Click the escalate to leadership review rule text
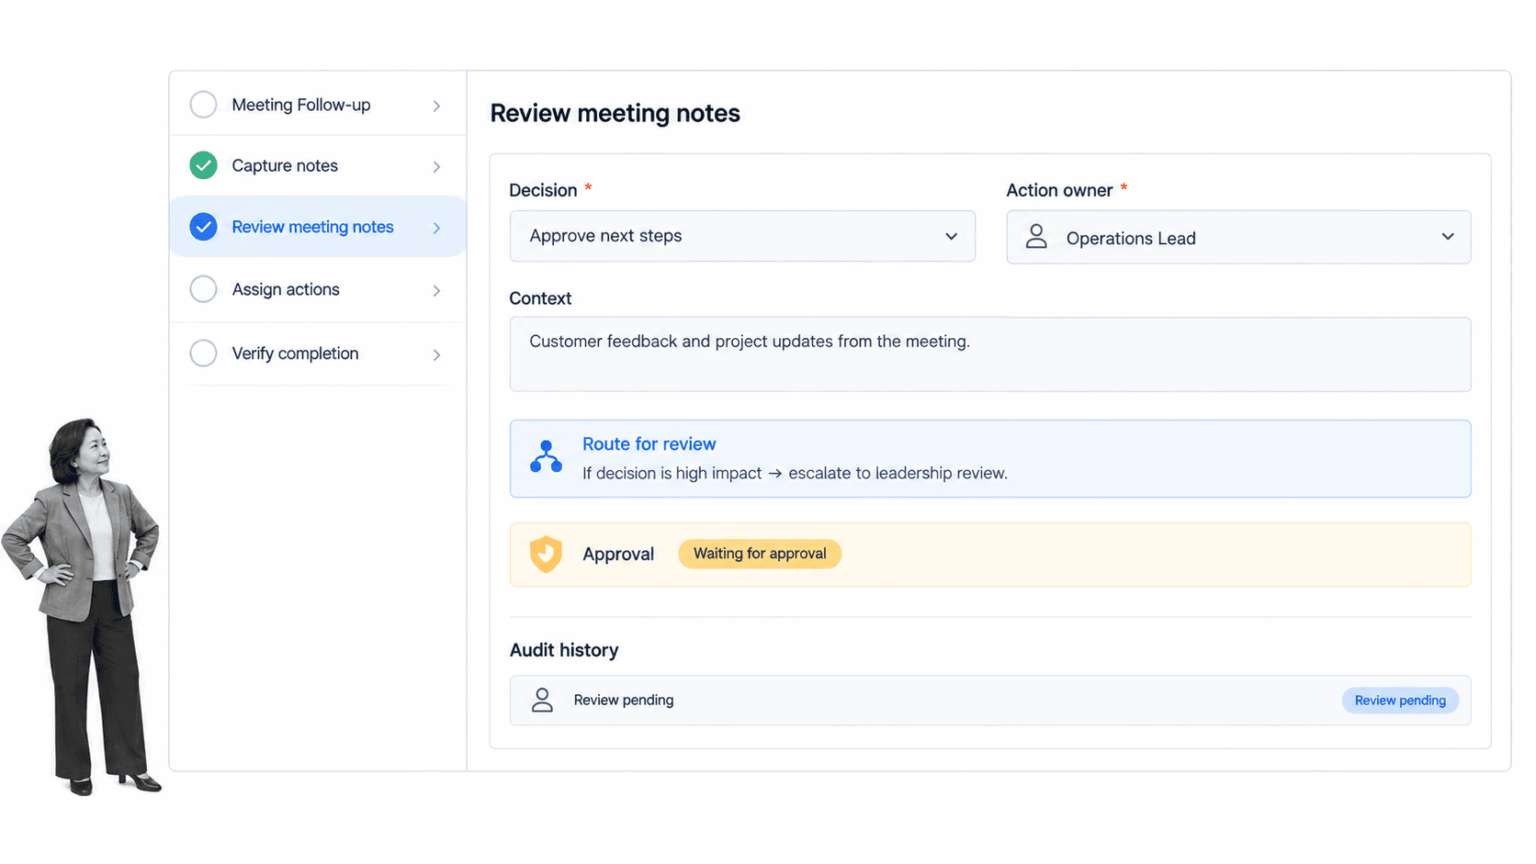The image size is (1536, 864). click(795, 473)
